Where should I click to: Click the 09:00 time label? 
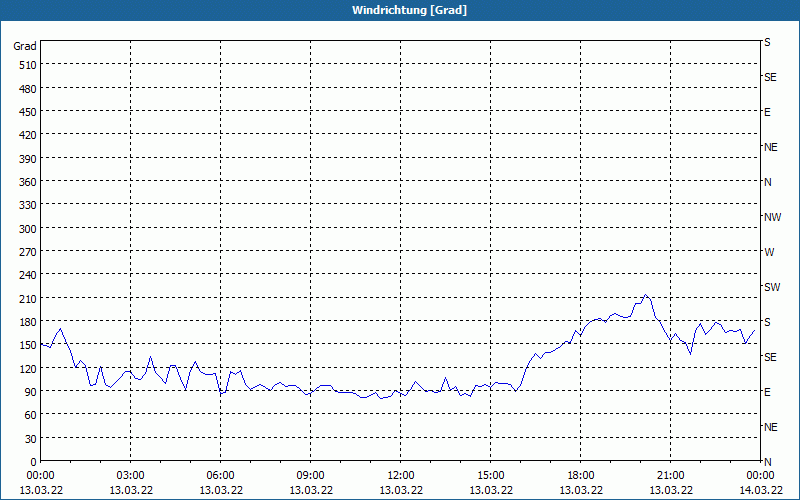311,476
